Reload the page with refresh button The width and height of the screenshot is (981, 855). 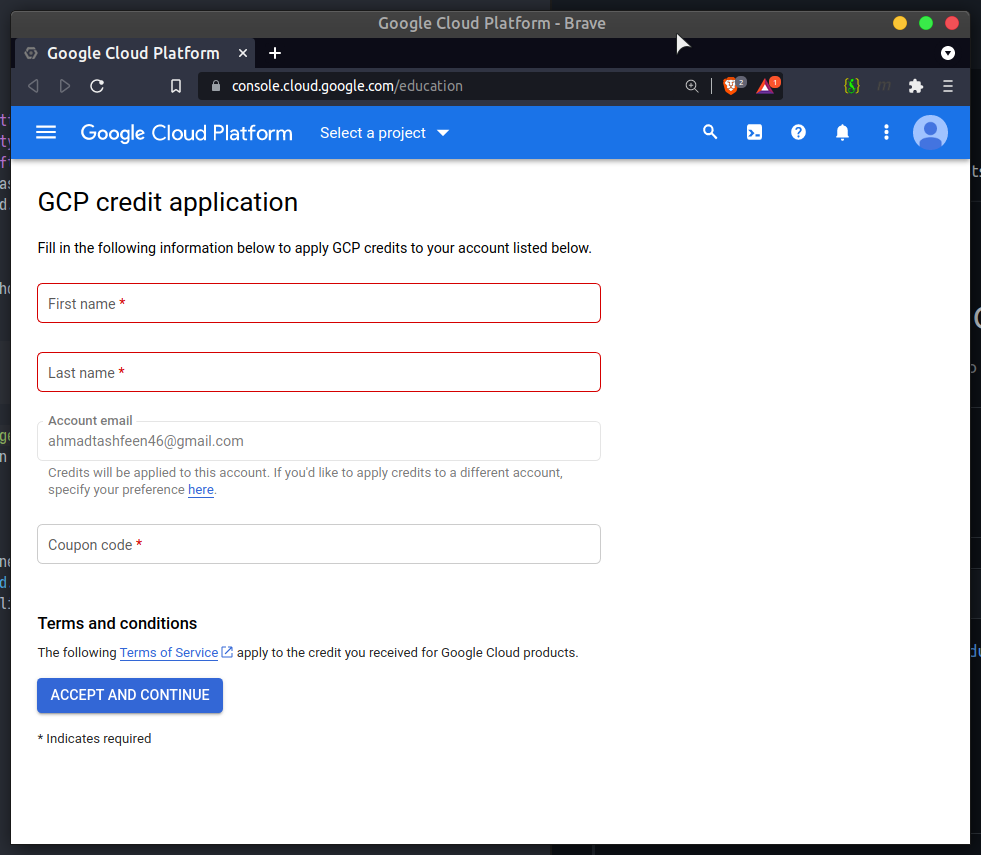tap(97, 86)
